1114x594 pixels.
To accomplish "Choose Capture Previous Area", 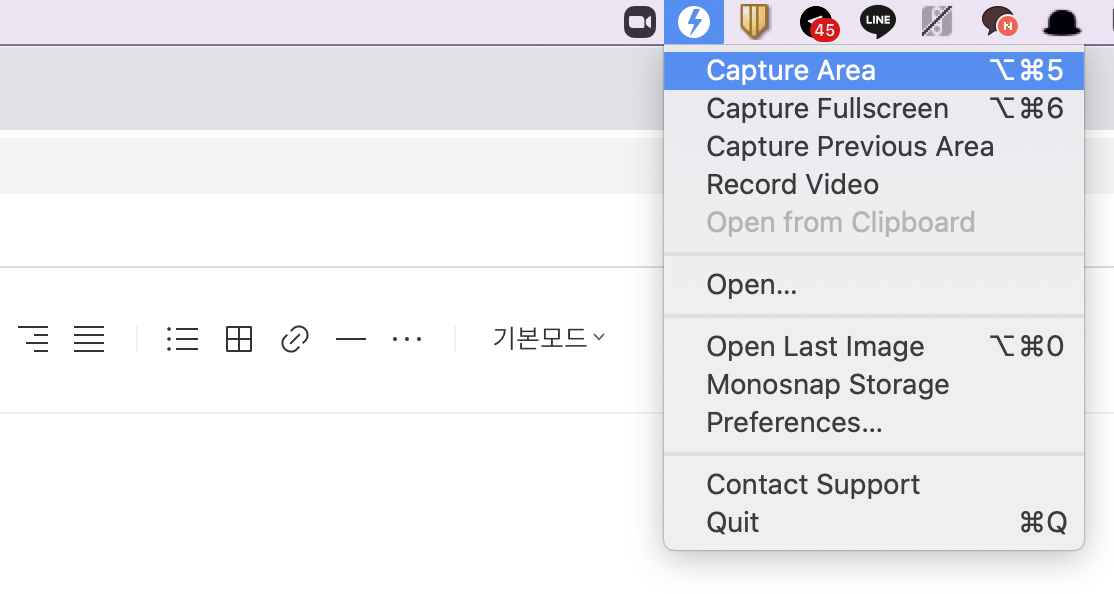I will coord(874,146).
